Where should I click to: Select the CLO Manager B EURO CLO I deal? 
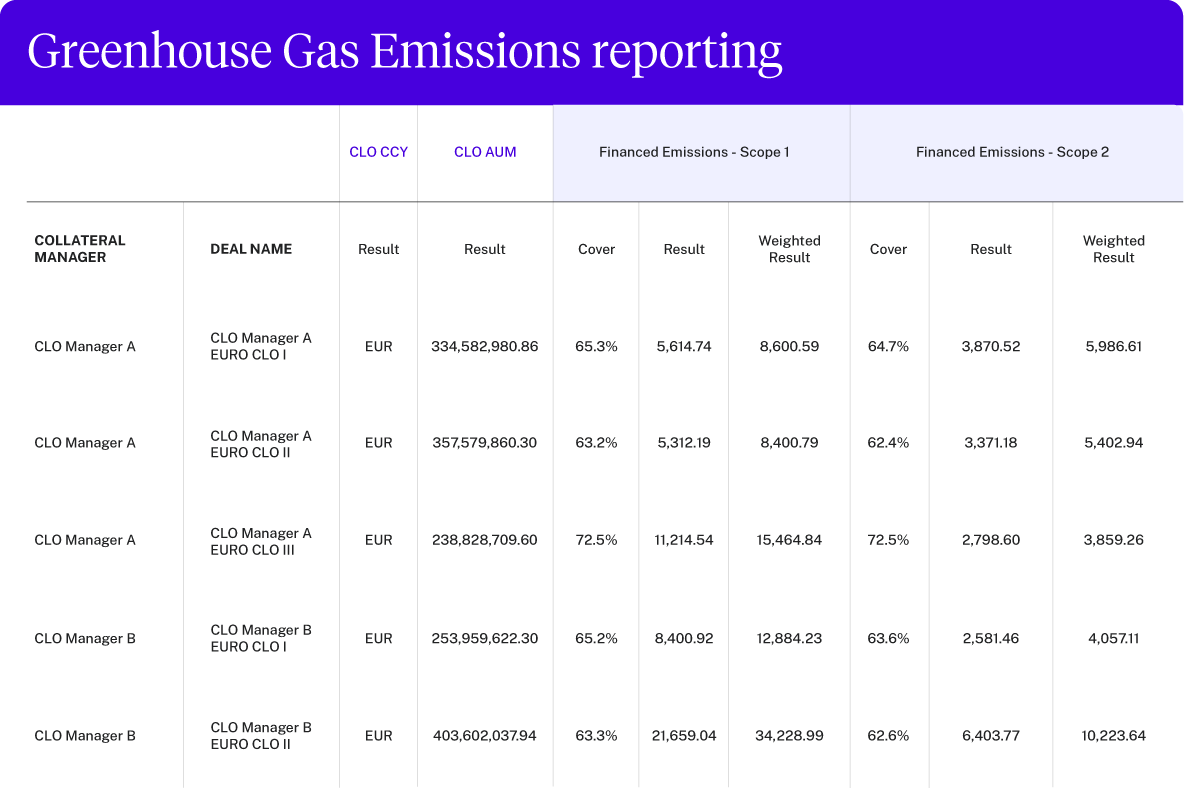coord(261,638)
